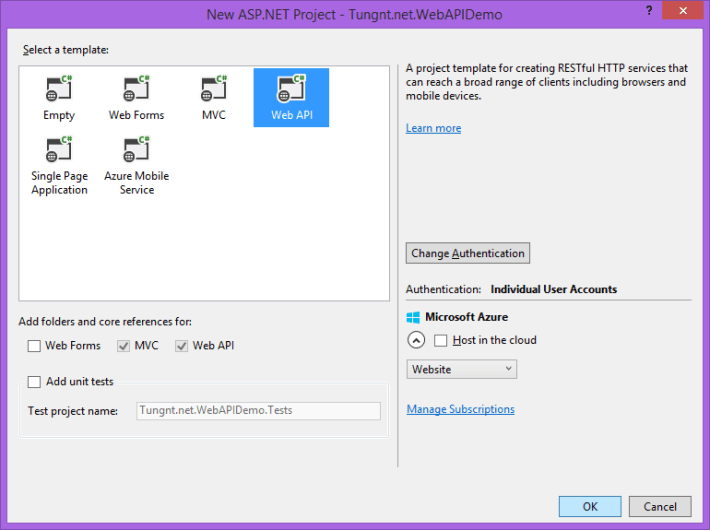Viewport: 710px width, 530px height.
Task: Open the help question mark button
Action: [649, 10]
